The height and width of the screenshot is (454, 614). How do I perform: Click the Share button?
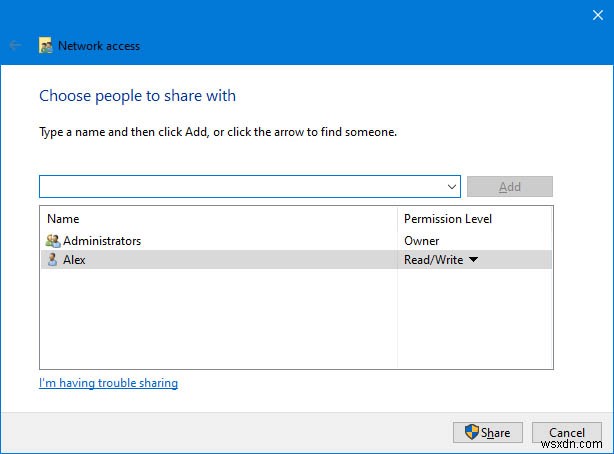click(x=488, y=433)
